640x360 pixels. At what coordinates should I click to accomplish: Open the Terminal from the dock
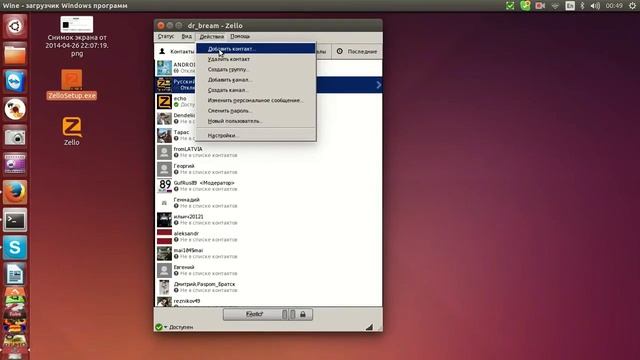[x=15, y=220]
